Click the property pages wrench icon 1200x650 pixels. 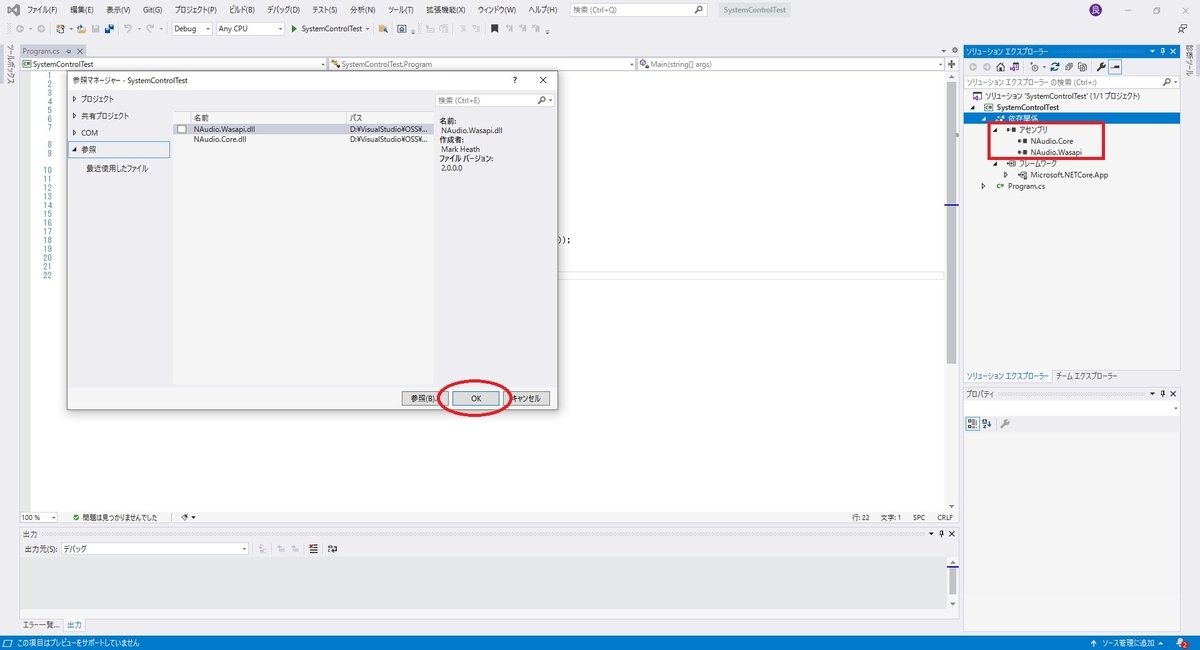tap(1005, 424)
